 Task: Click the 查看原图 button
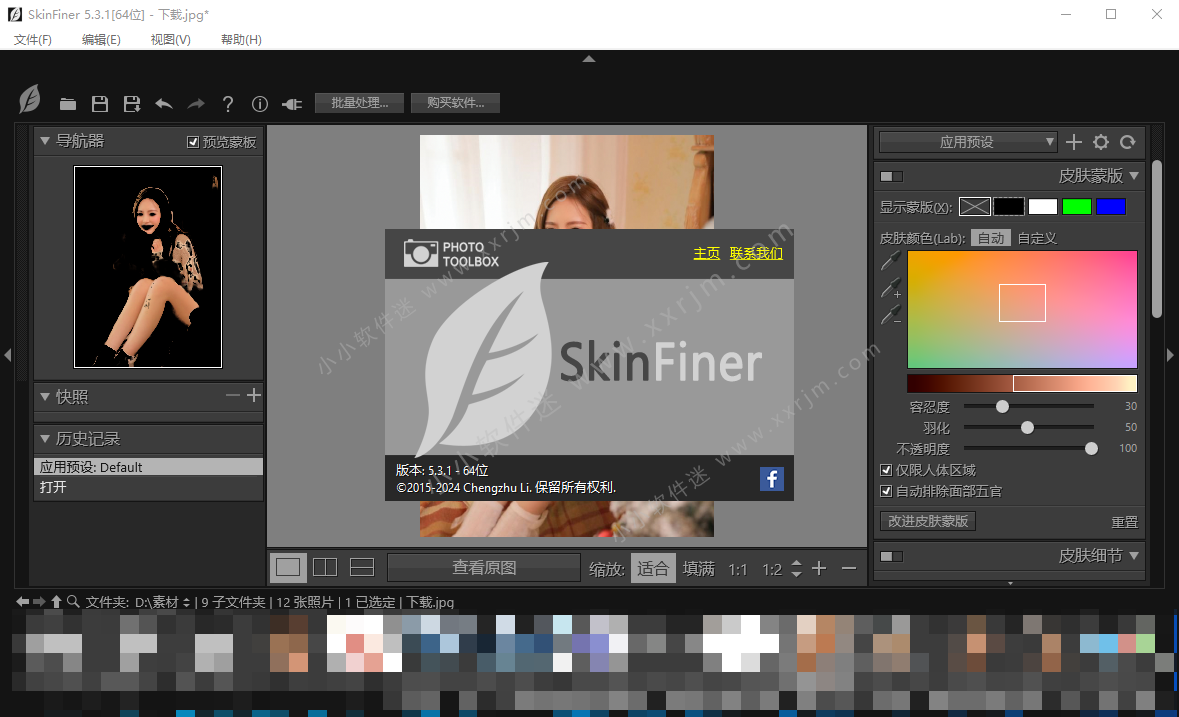[483, 567]
